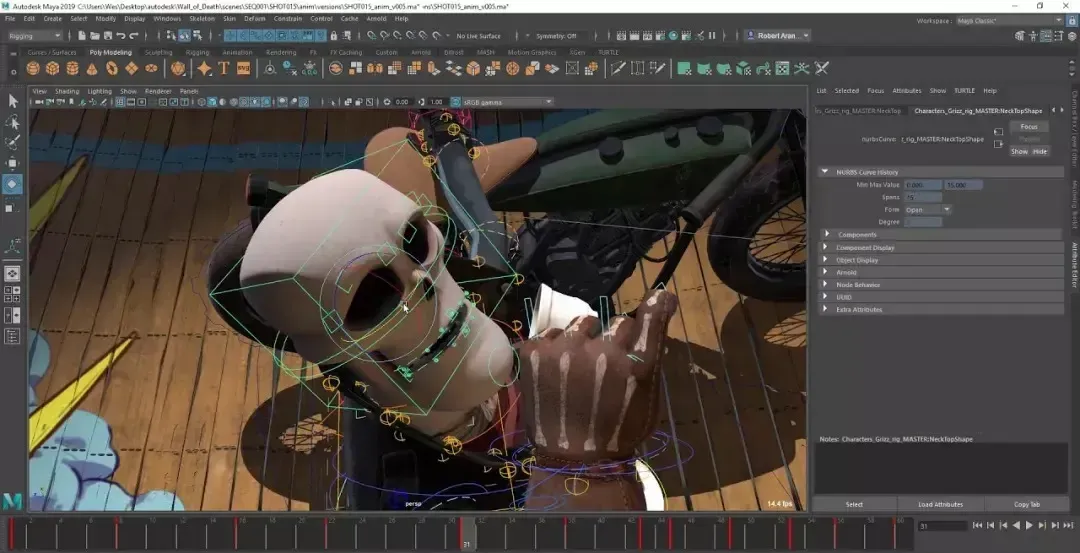Select the Move tool in toolbox
Viewport: 1080px width, 553px height.
[12, 163]
